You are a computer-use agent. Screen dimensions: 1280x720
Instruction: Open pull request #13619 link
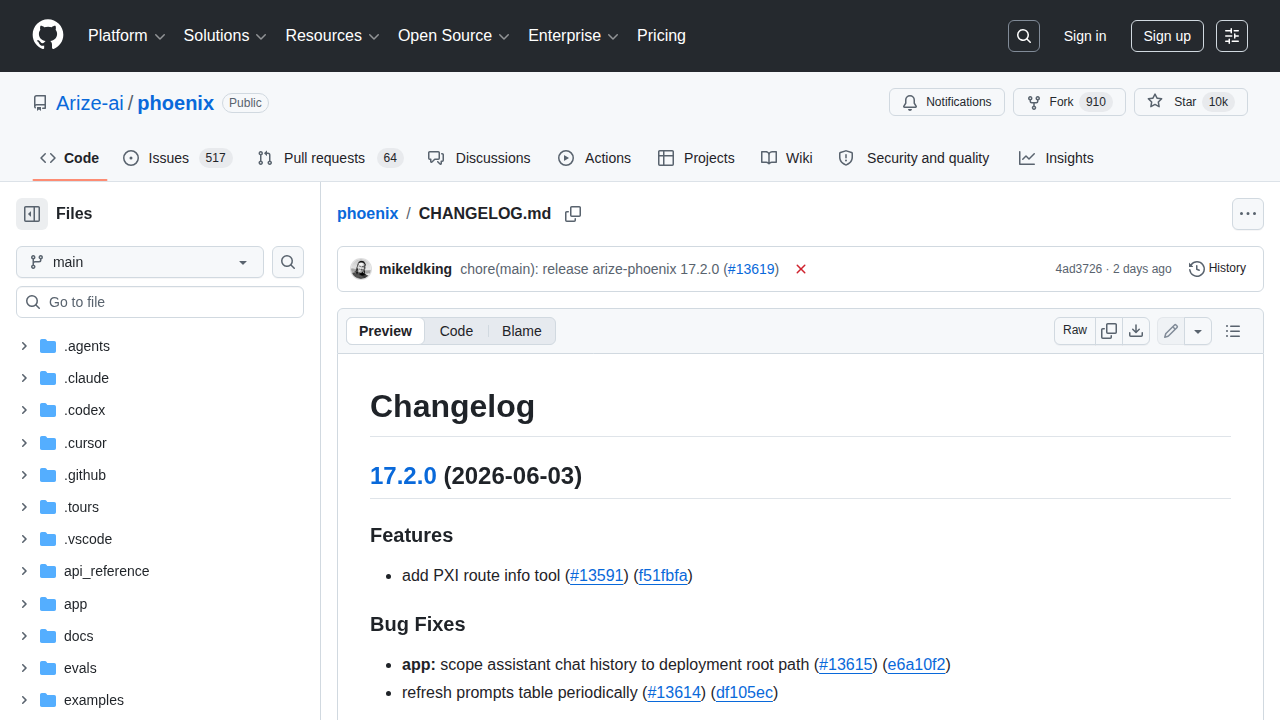point(751,269)
